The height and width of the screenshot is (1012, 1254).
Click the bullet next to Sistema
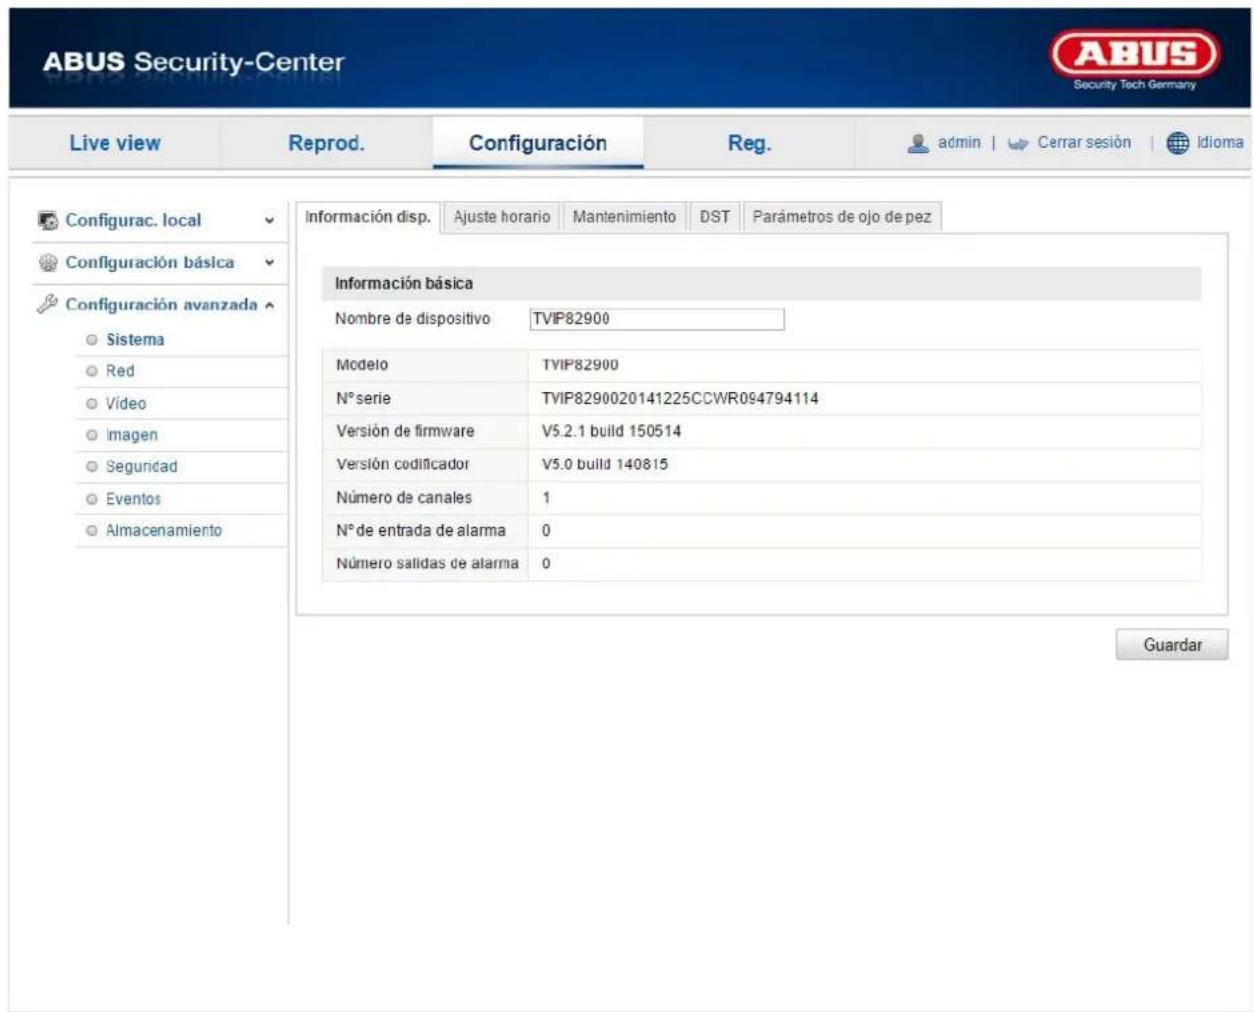pyautogui.click(x=92, y=340)
